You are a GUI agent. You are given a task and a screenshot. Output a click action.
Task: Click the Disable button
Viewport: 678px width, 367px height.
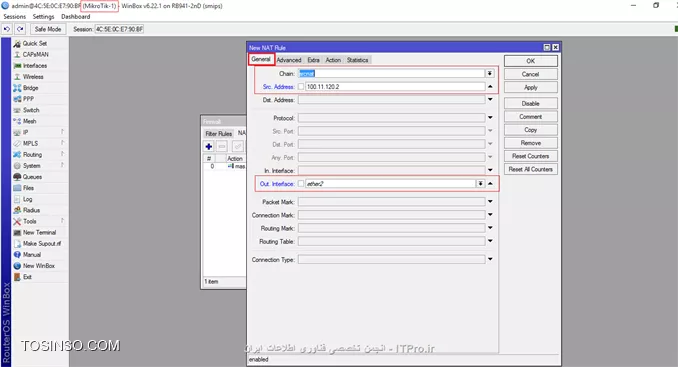(531, 104)
